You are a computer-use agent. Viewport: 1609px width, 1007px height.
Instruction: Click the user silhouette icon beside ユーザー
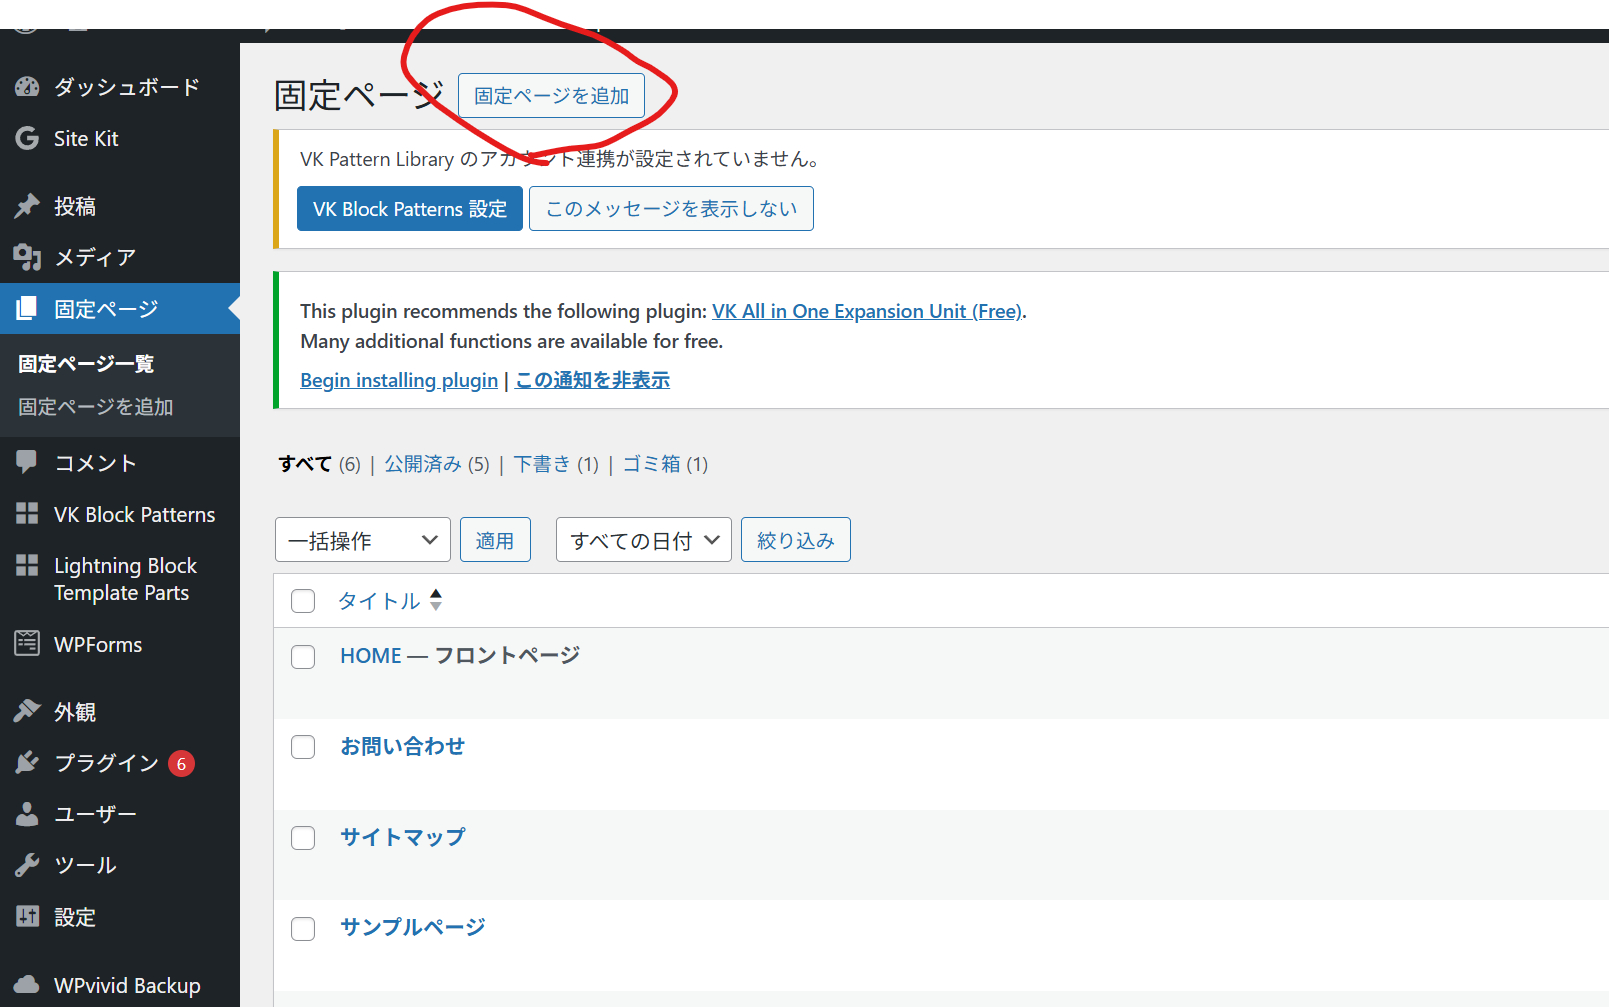click(27, 814)
